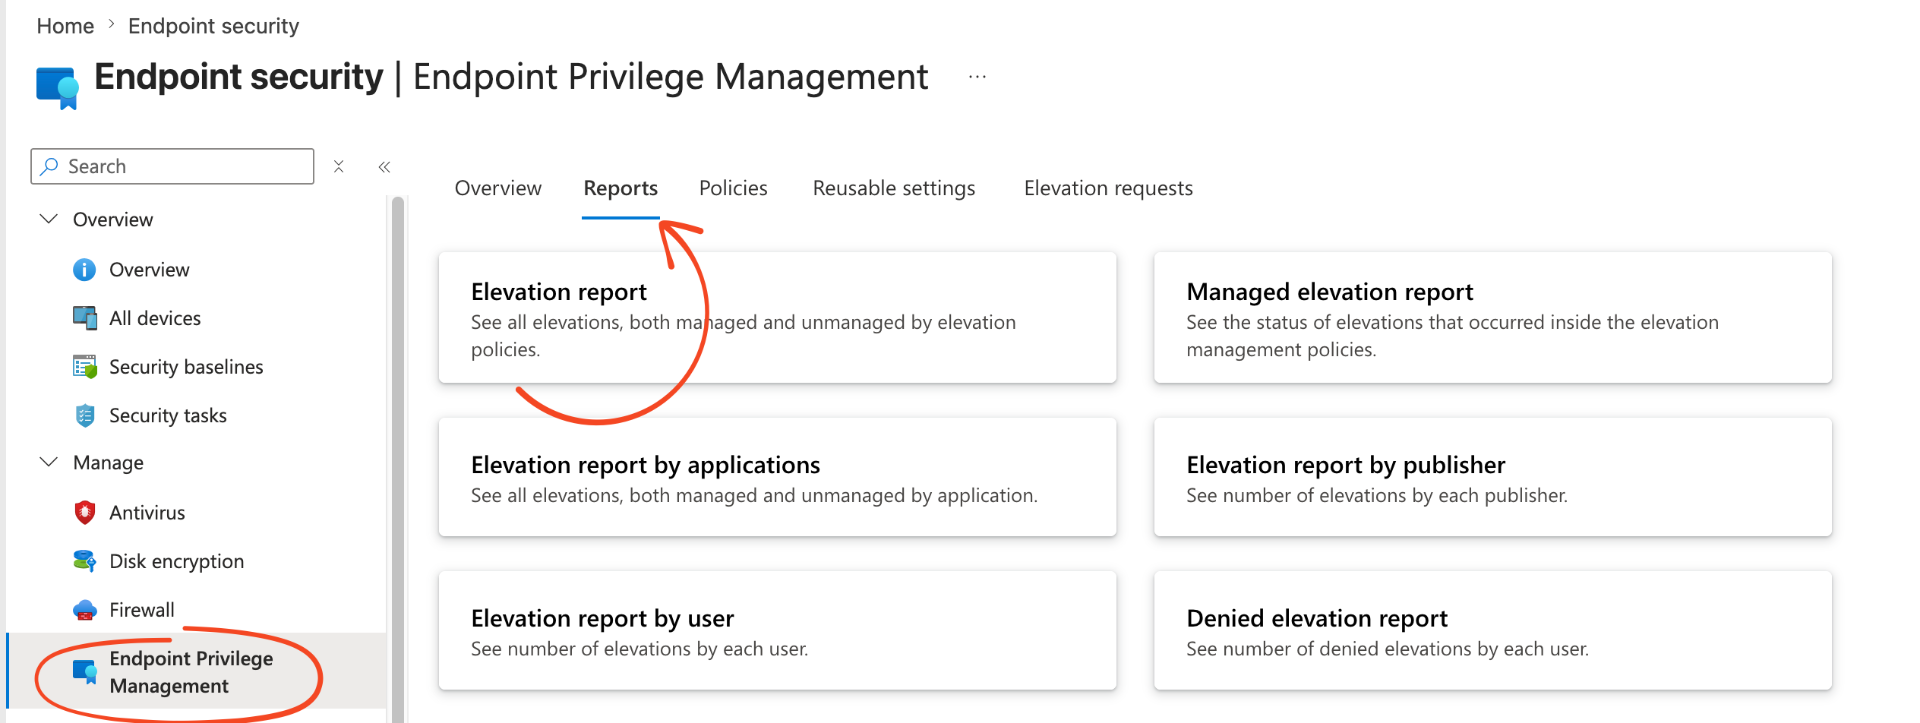Open the Denied elevation report card

pos(1492,630)
